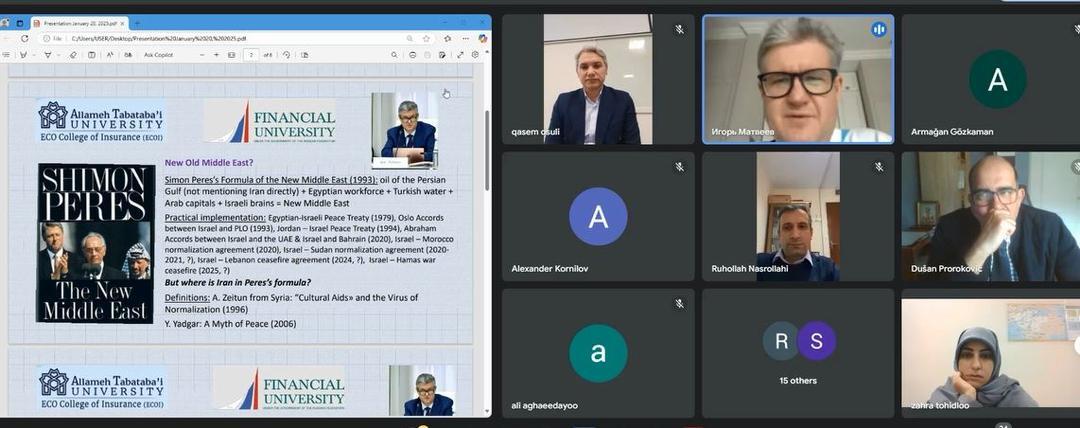Open the PDF find search icon

coord(394,55)
